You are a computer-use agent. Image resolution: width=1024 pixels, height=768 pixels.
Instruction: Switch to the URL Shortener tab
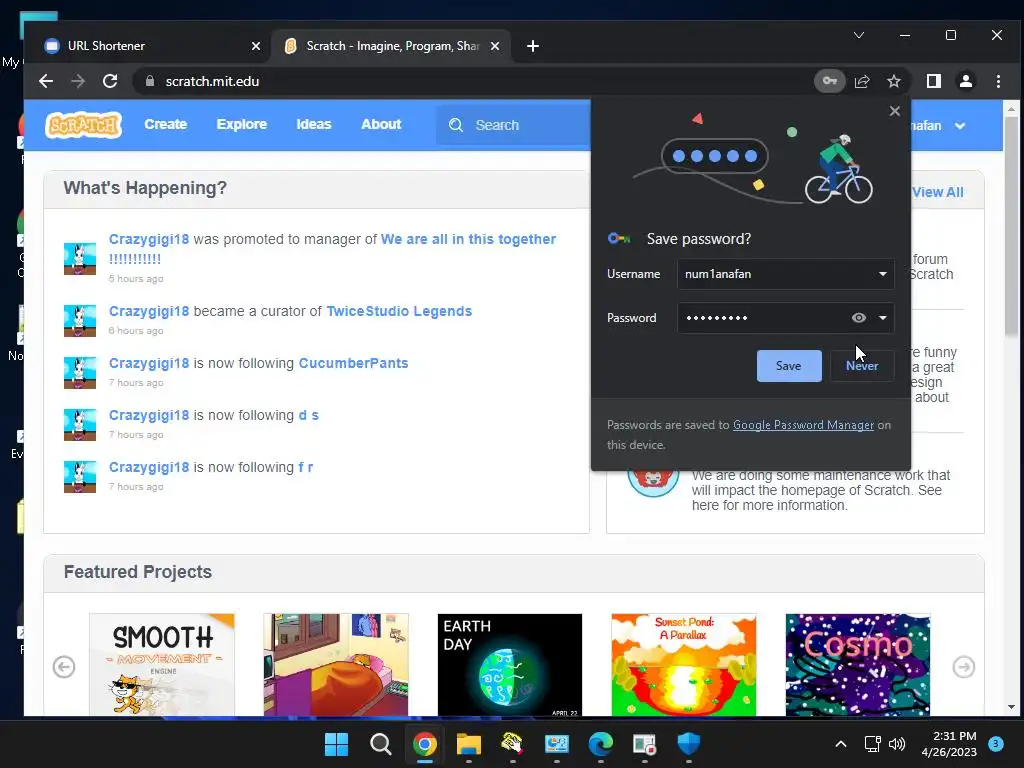145,46
